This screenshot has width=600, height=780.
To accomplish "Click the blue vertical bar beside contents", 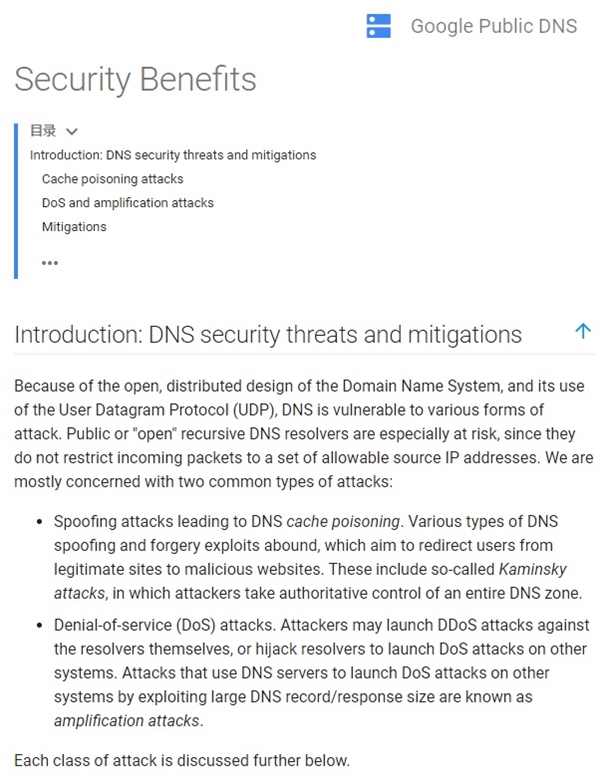I will click(x=16, y=200).
